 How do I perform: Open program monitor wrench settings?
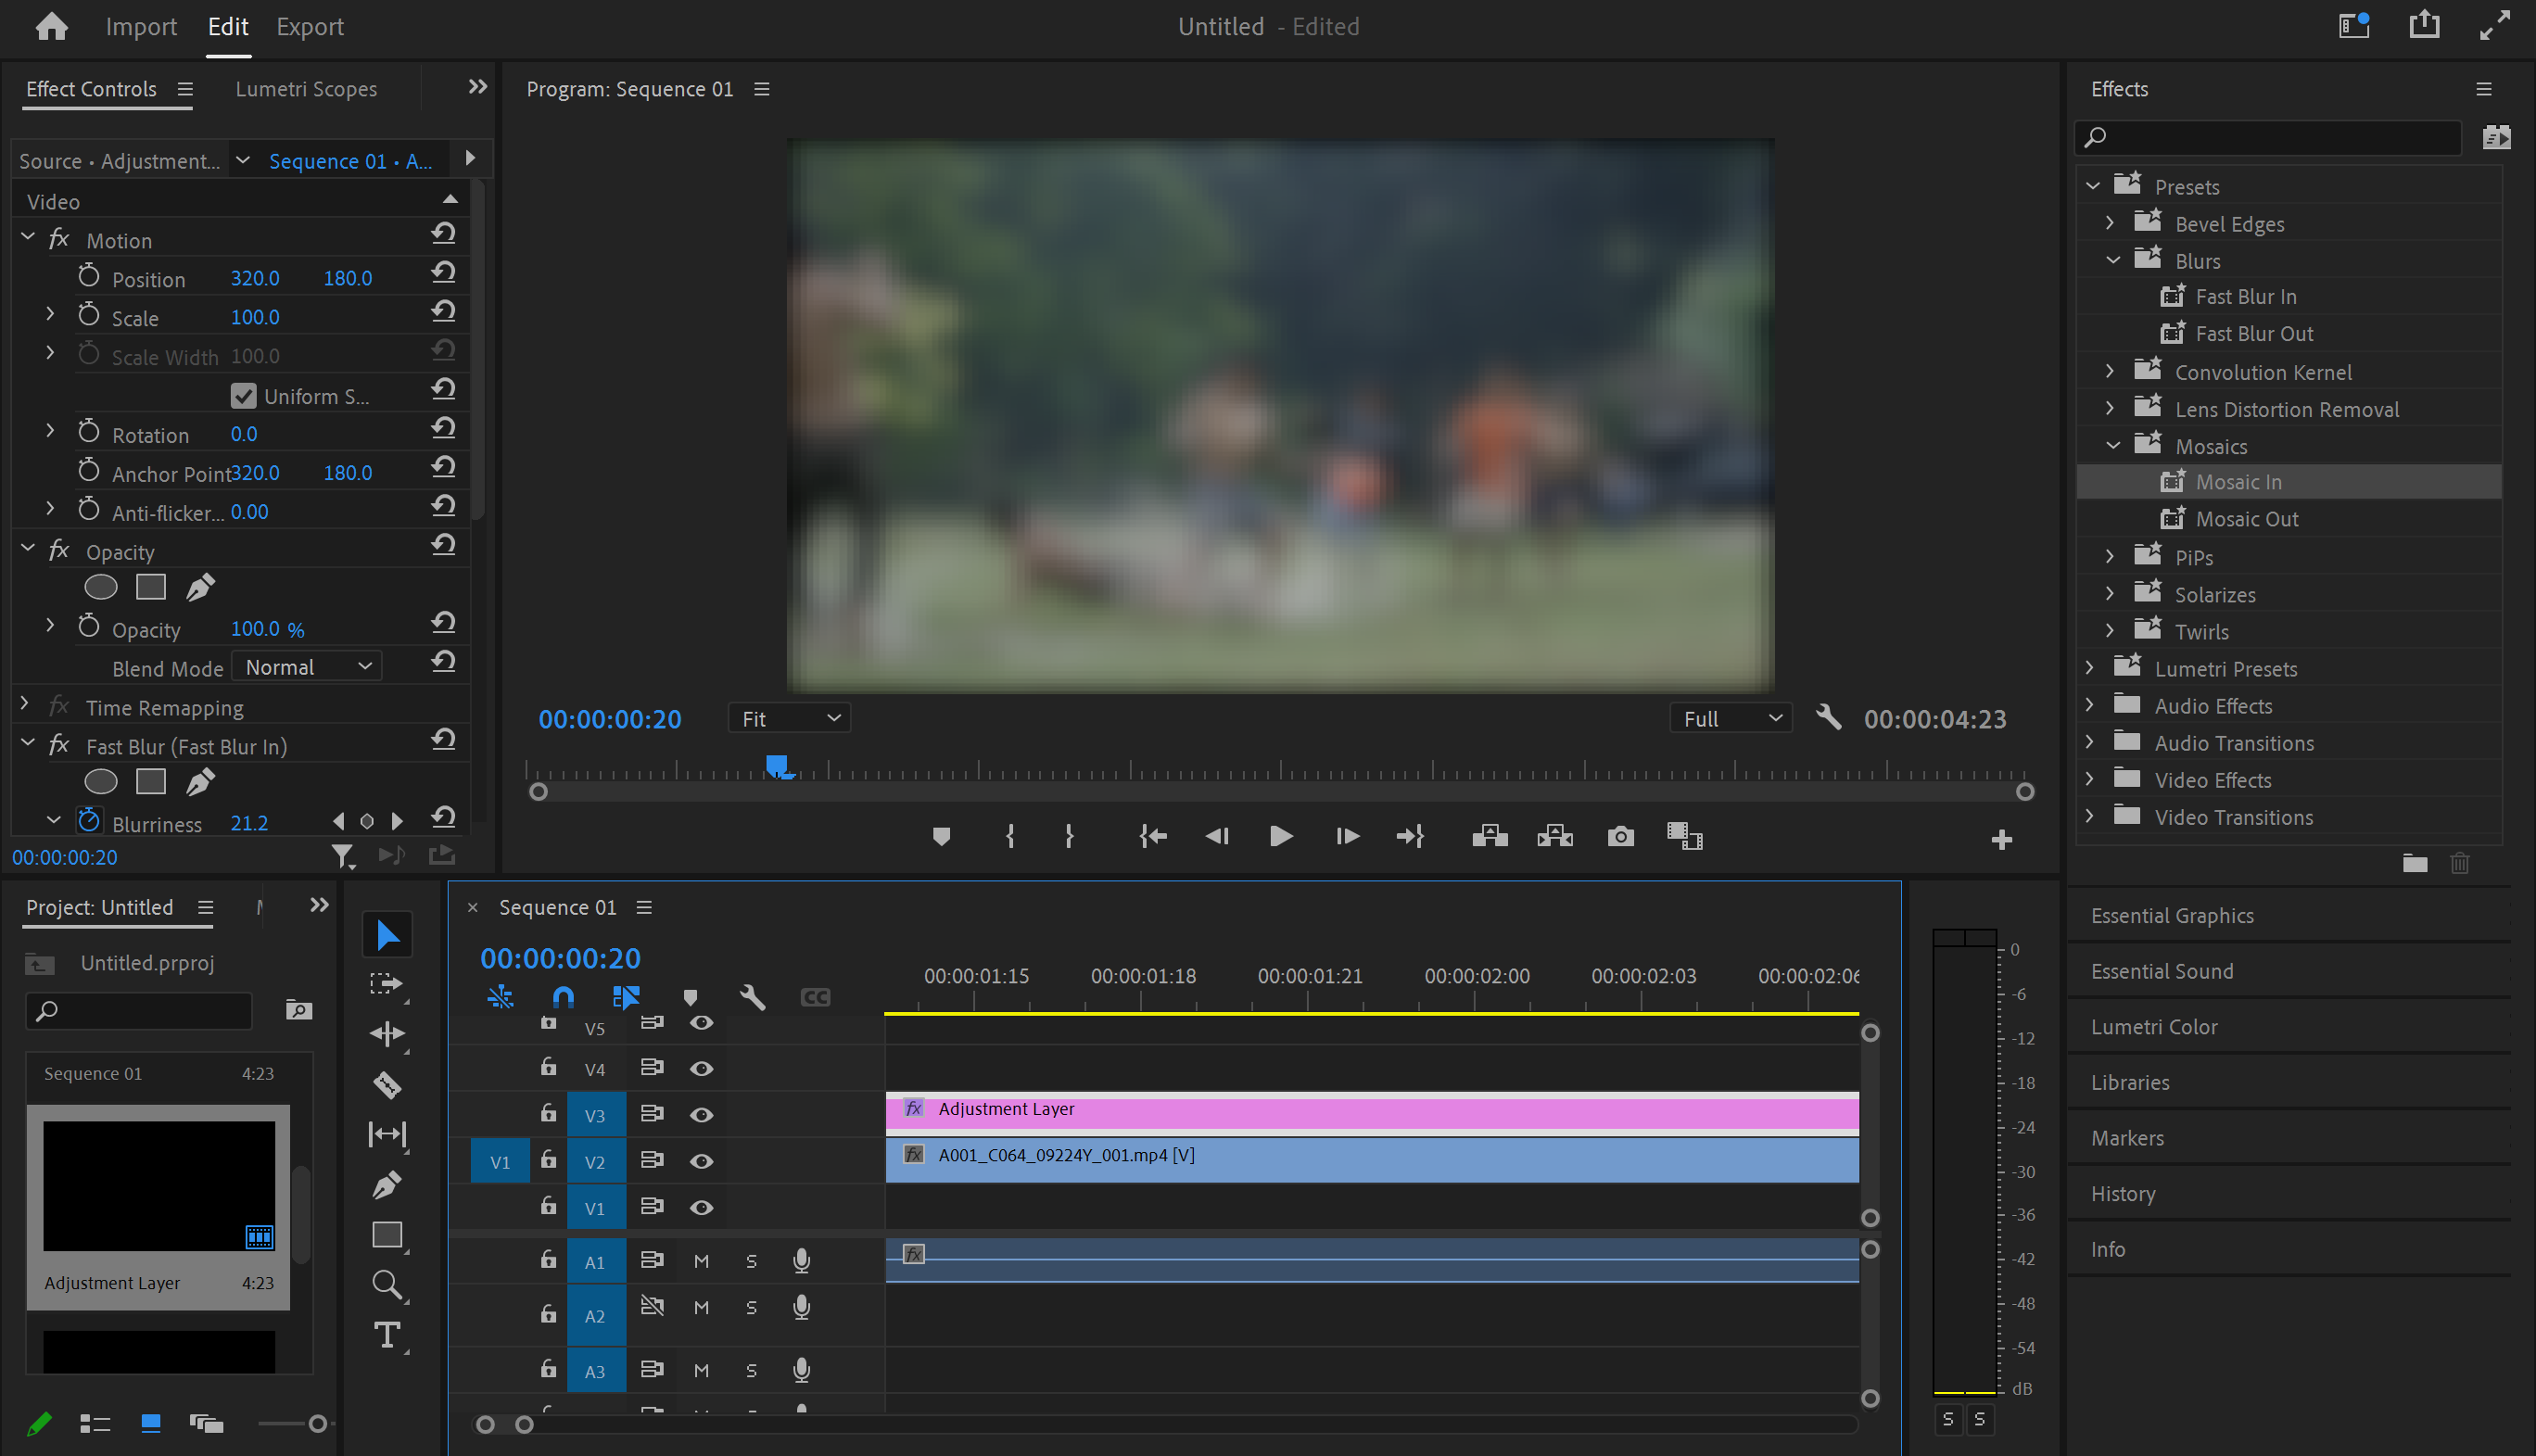point(1828,718)
